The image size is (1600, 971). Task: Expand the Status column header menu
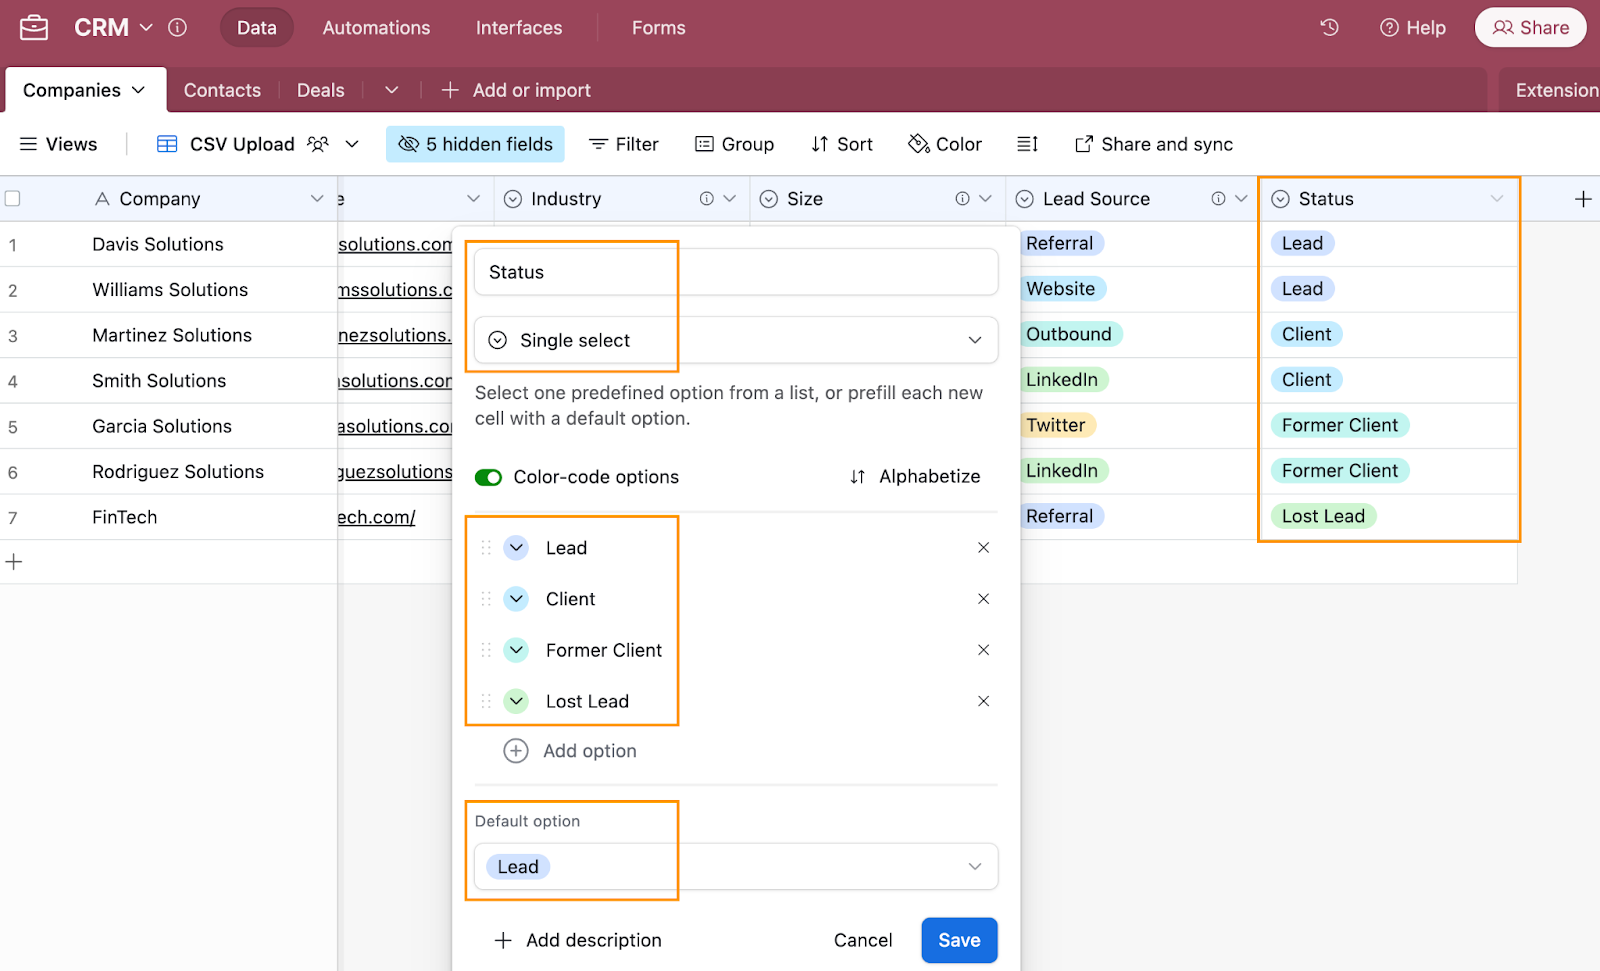pyautogui.click(x=1497, y=199)
